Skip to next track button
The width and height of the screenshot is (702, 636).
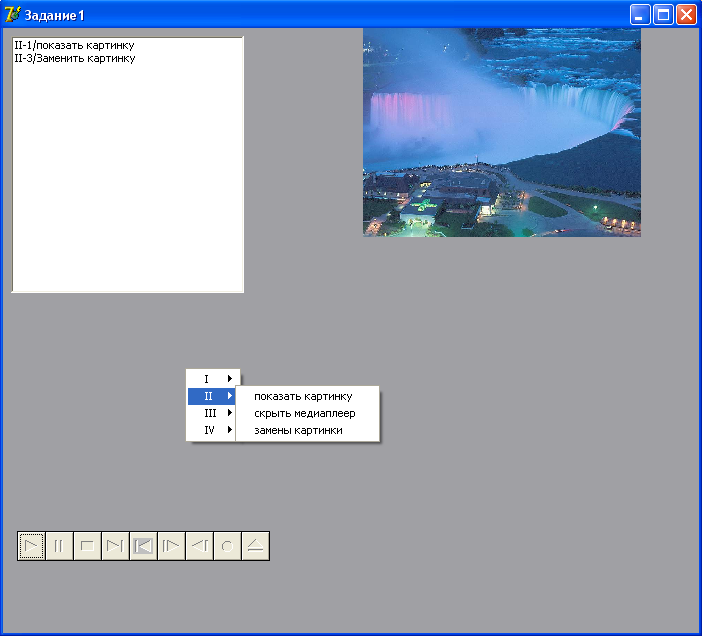click(x=115, y=546)
